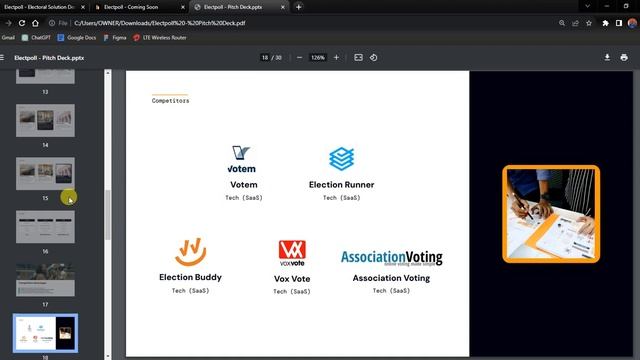This screenshot has height=360, width=640.
Task: Open the browser zoom magnifier icon
Action: [562, 23]
